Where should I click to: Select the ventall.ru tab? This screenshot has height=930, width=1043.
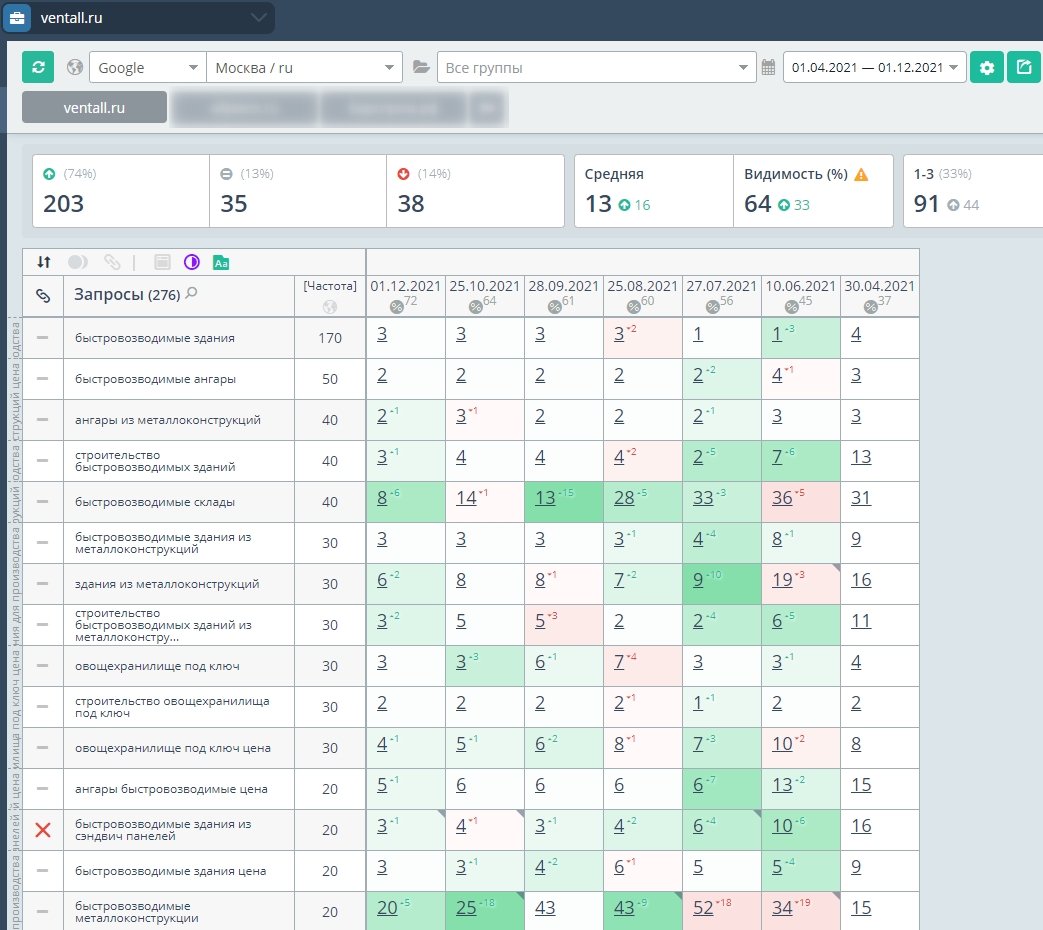94,108
